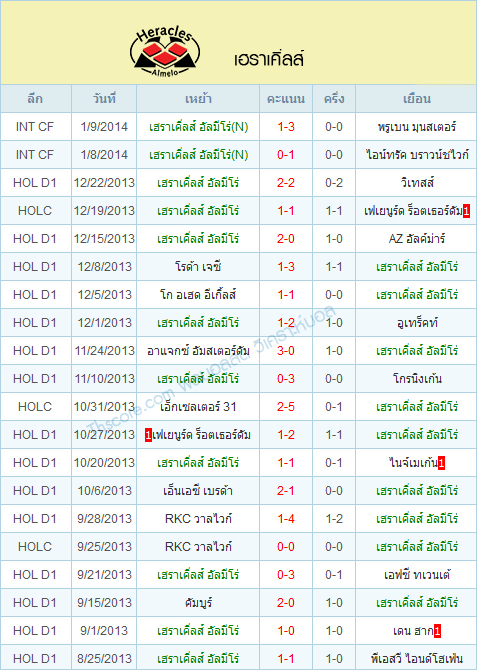Click the date 10/20/2013
The height and width of the screenshot is (670, 477).
[104, 463]
